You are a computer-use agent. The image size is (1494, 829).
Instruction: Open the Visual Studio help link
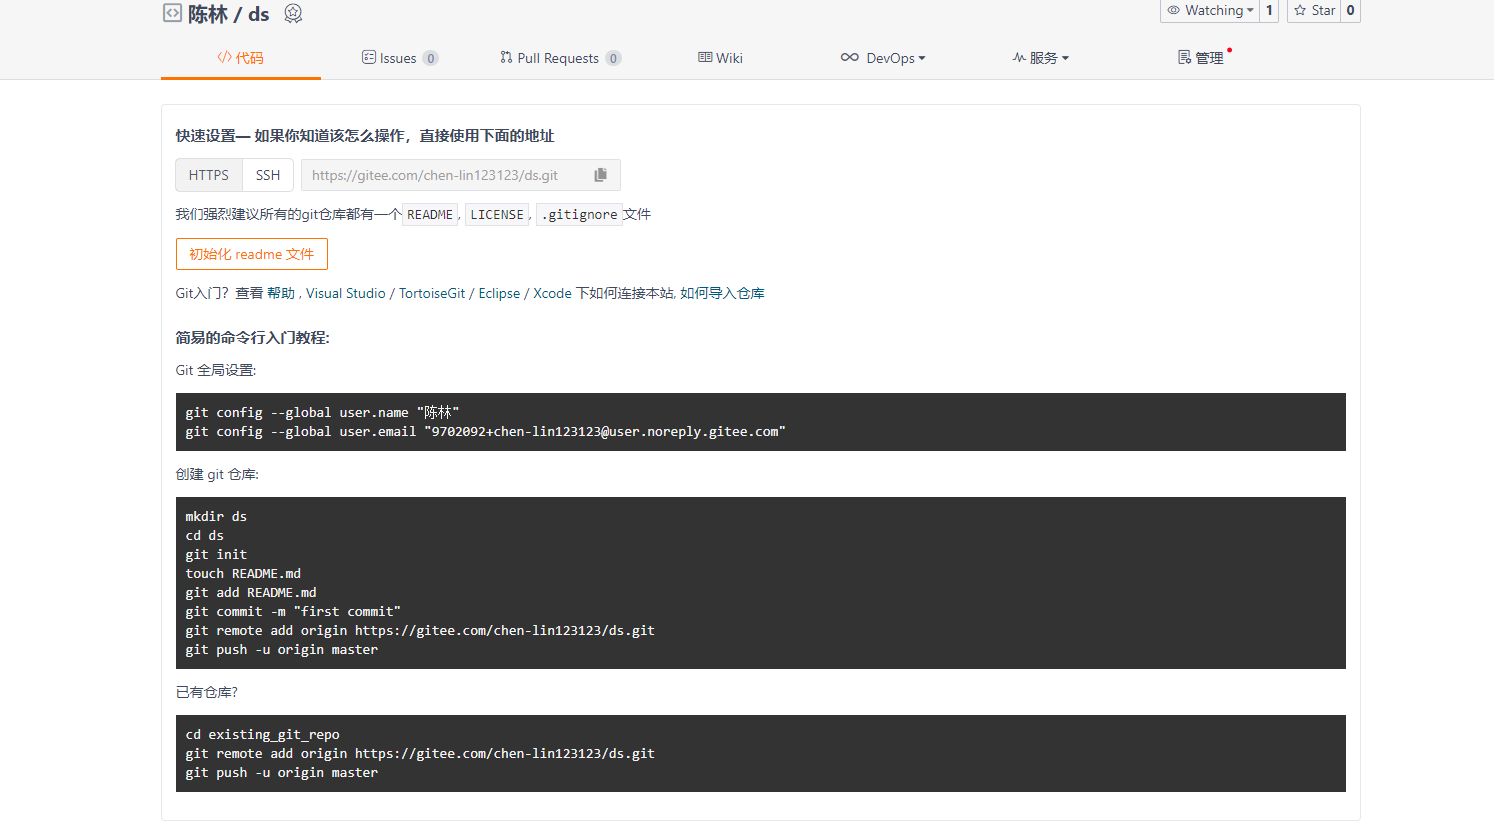pos(346,293)
